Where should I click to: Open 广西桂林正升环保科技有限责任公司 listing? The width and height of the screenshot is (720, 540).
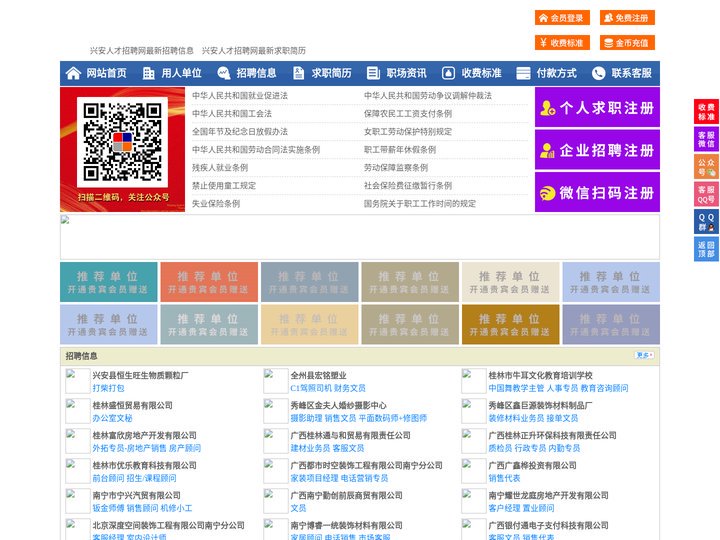point(552,435)
